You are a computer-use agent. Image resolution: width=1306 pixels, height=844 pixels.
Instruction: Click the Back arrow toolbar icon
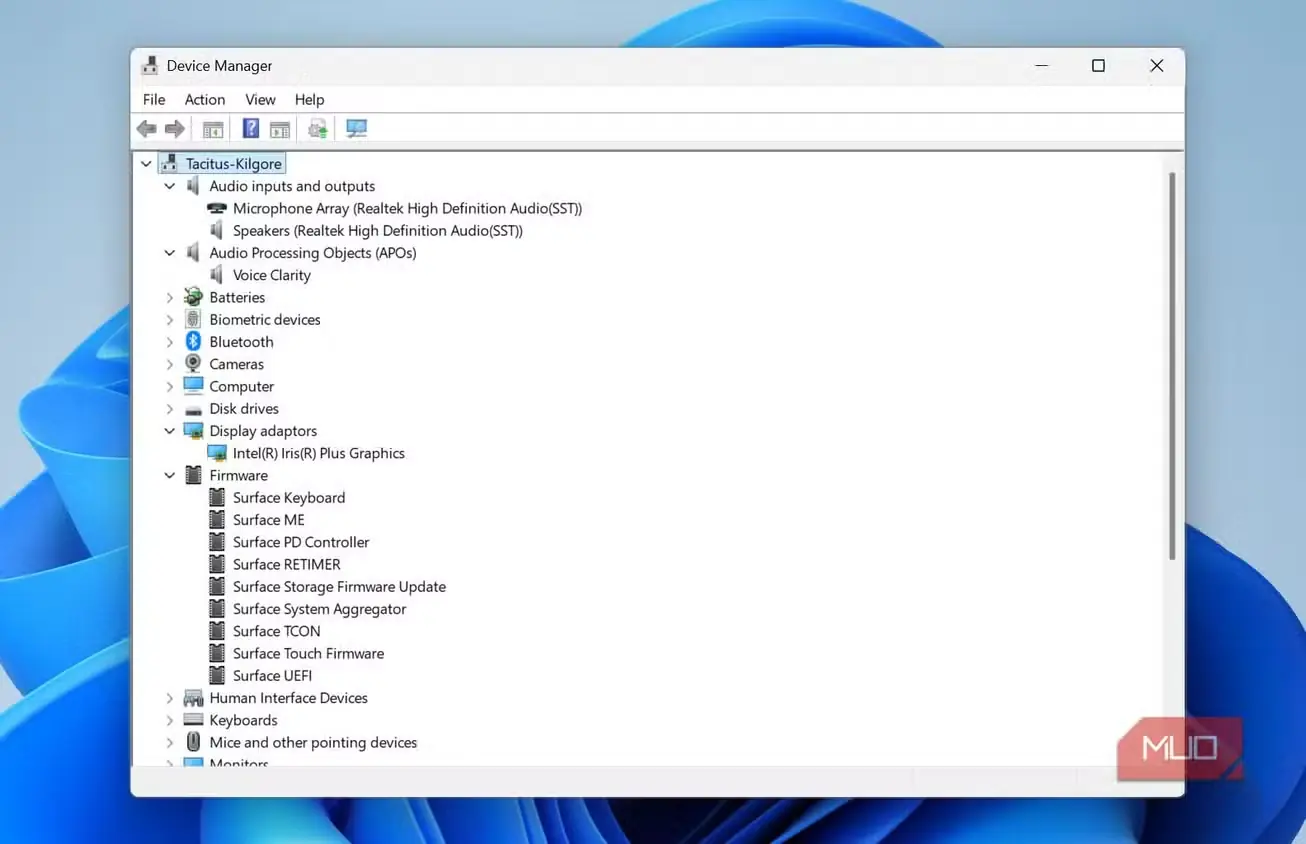146,129
